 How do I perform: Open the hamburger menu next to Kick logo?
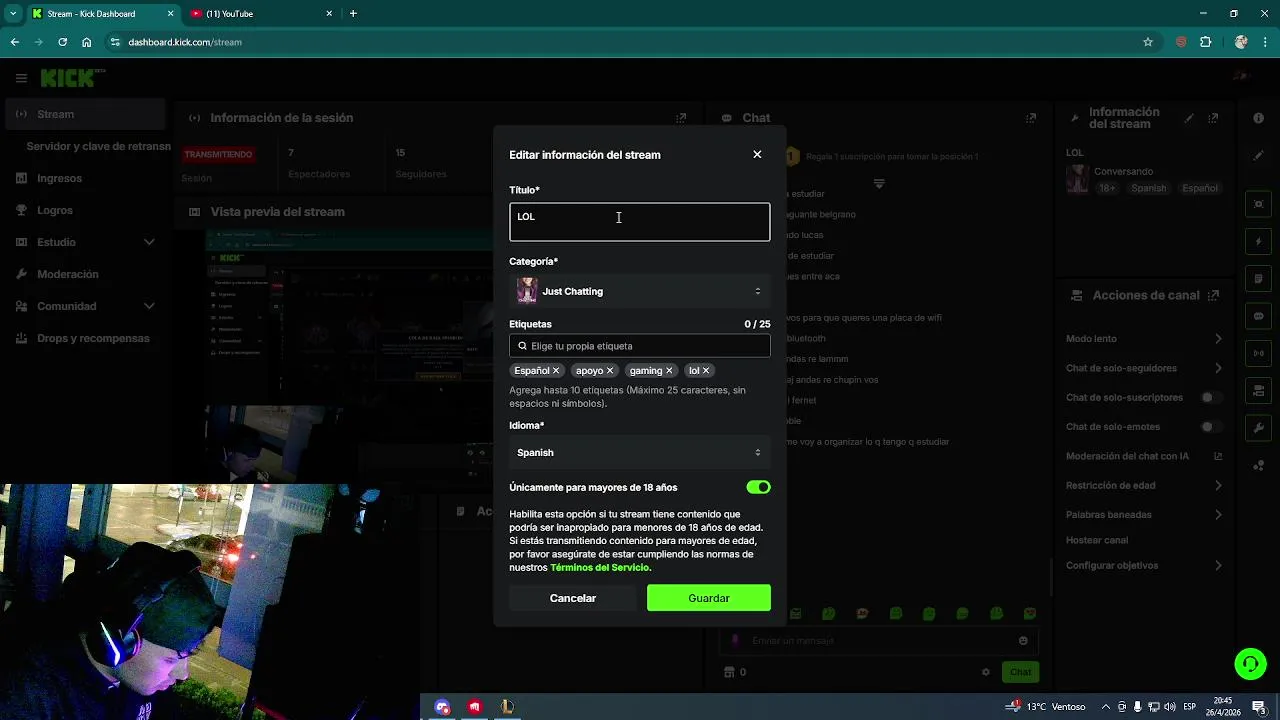point(21,78)
